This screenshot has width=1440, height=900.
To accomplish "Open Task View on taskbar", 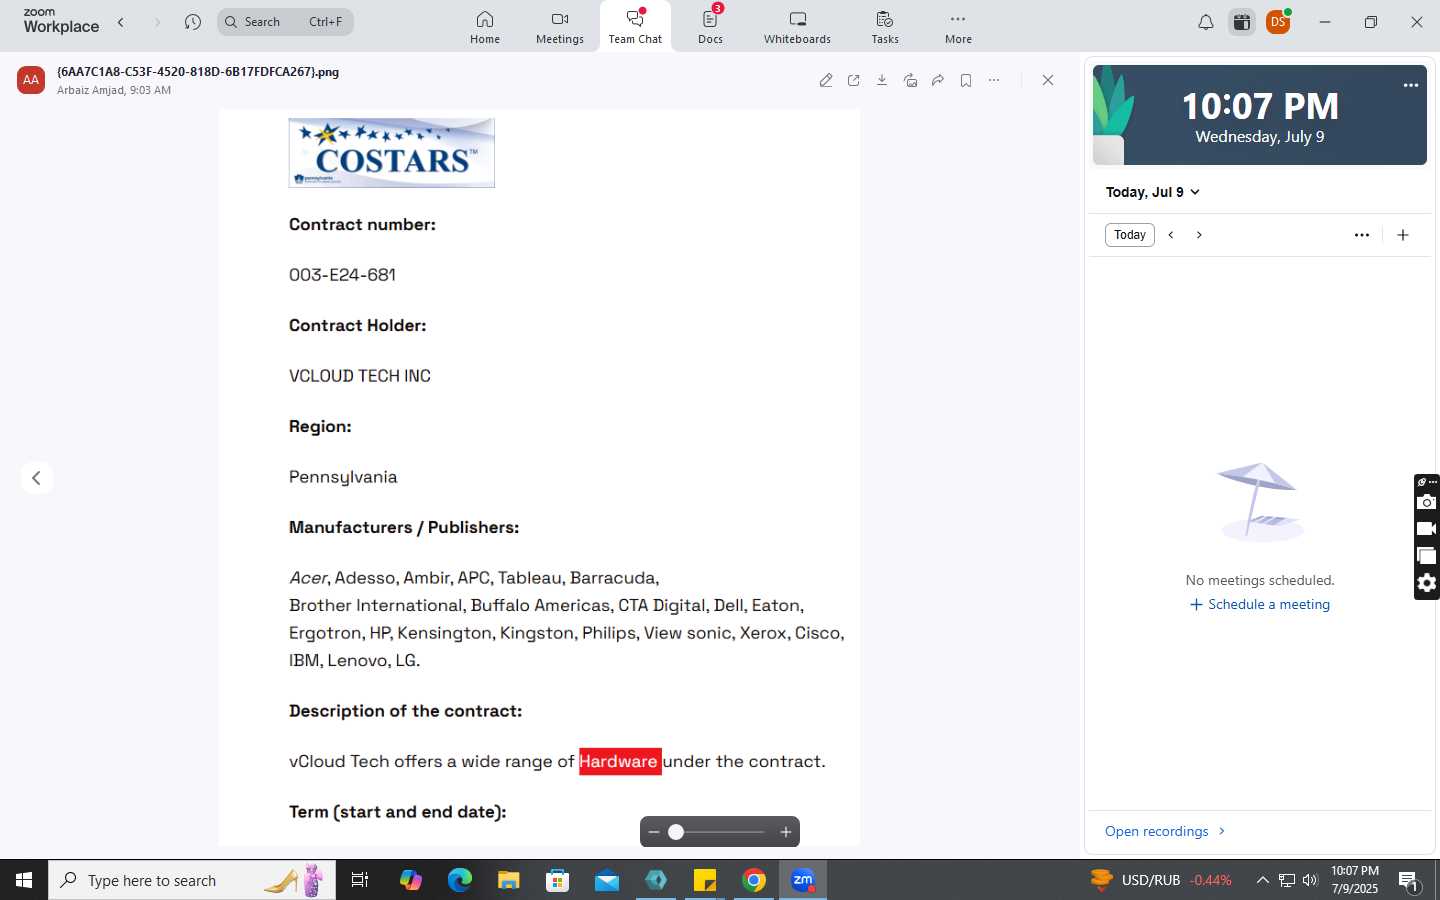I will [x=360, y=880].
